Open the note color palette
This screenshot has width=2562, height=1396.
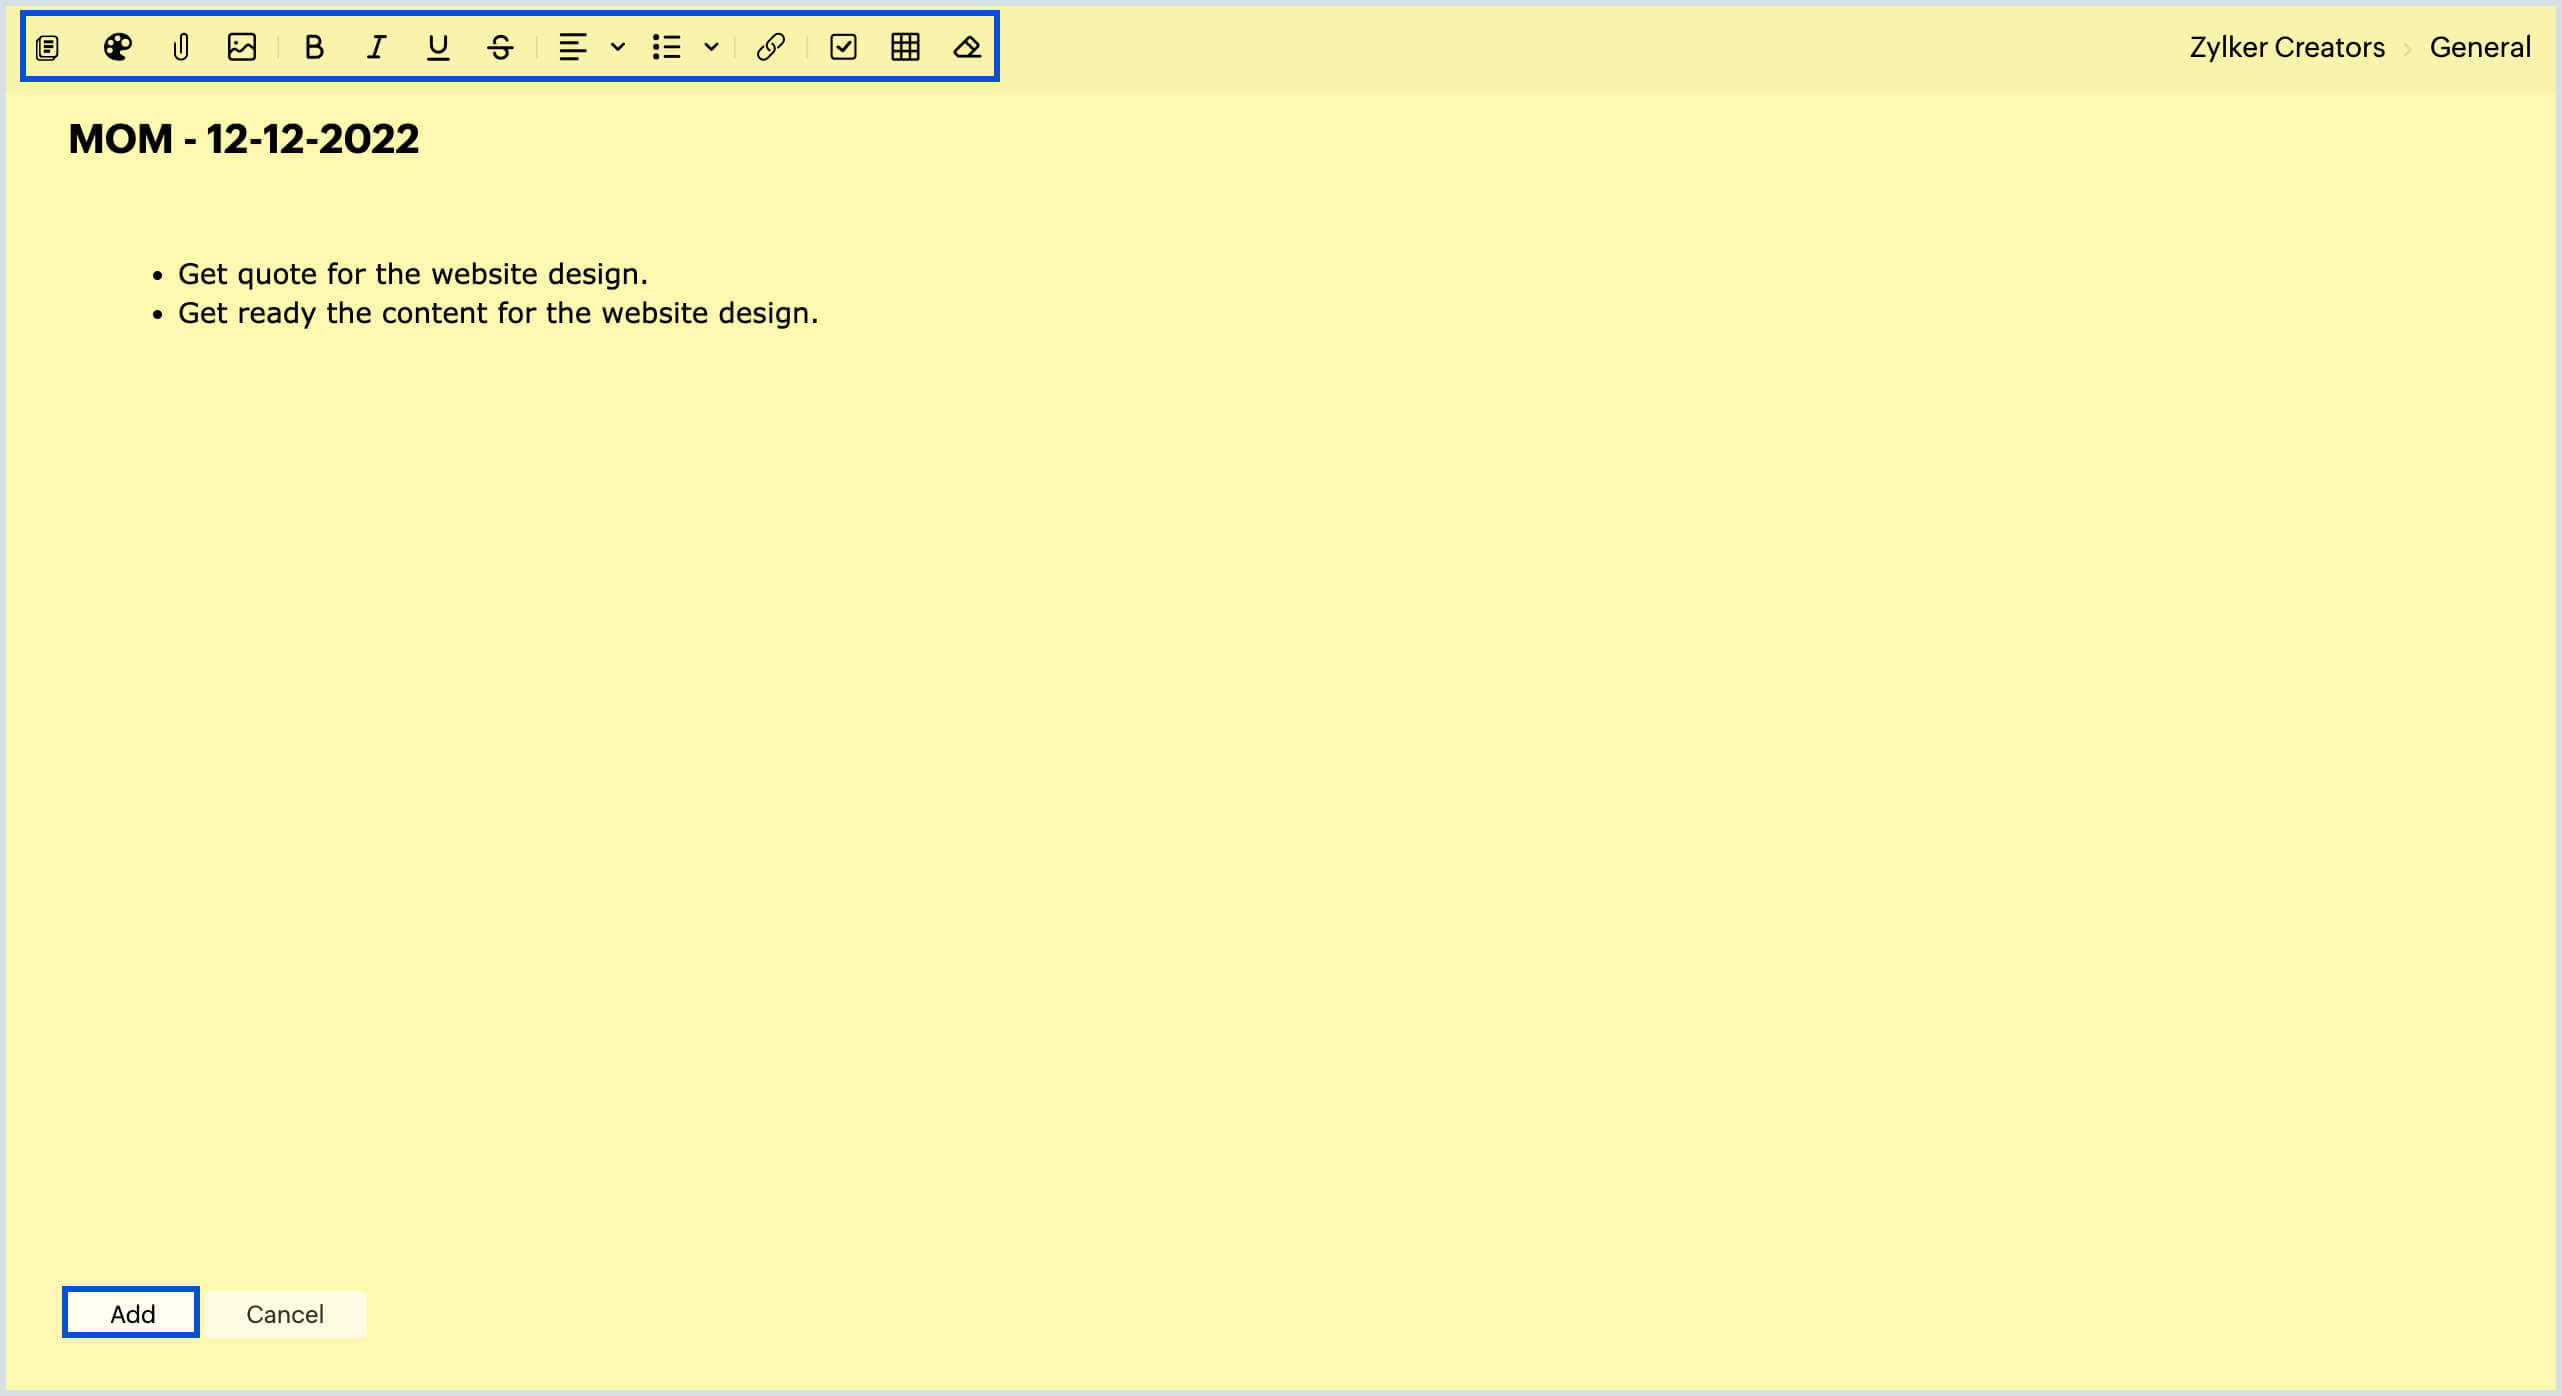pos(117,46)
